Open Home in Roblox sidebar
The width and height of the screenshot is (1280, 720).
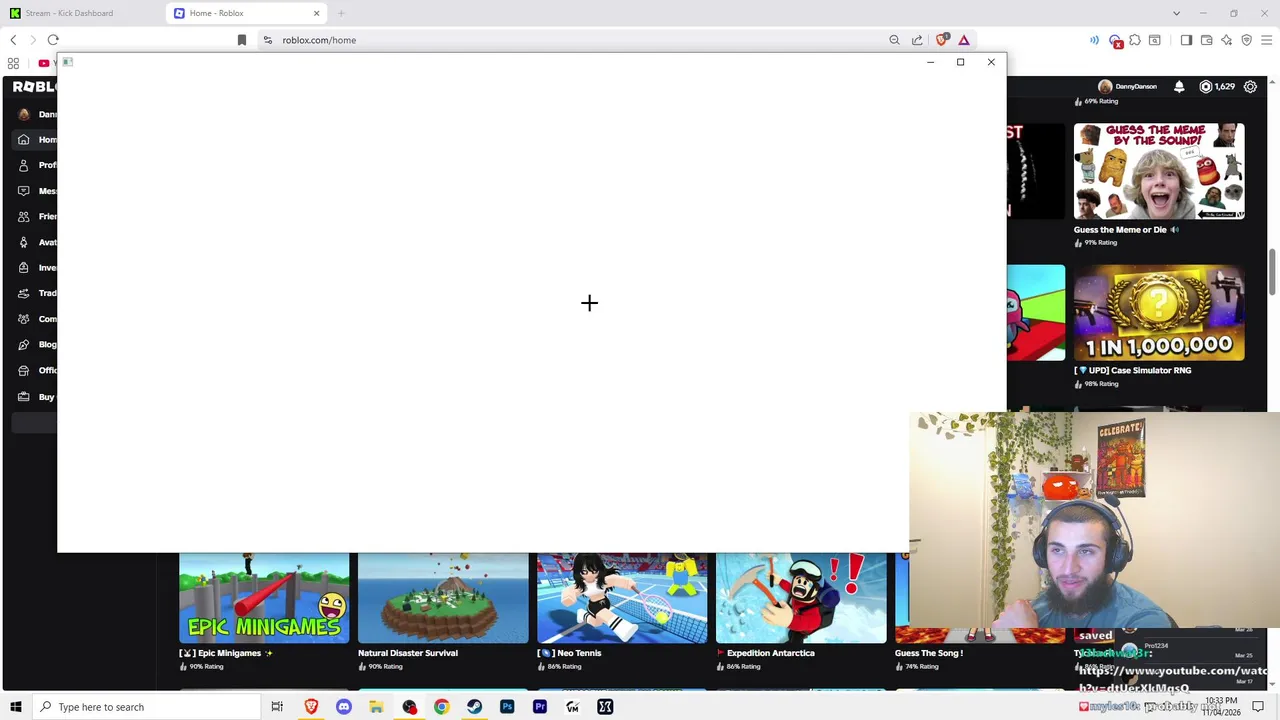point(37,140)
